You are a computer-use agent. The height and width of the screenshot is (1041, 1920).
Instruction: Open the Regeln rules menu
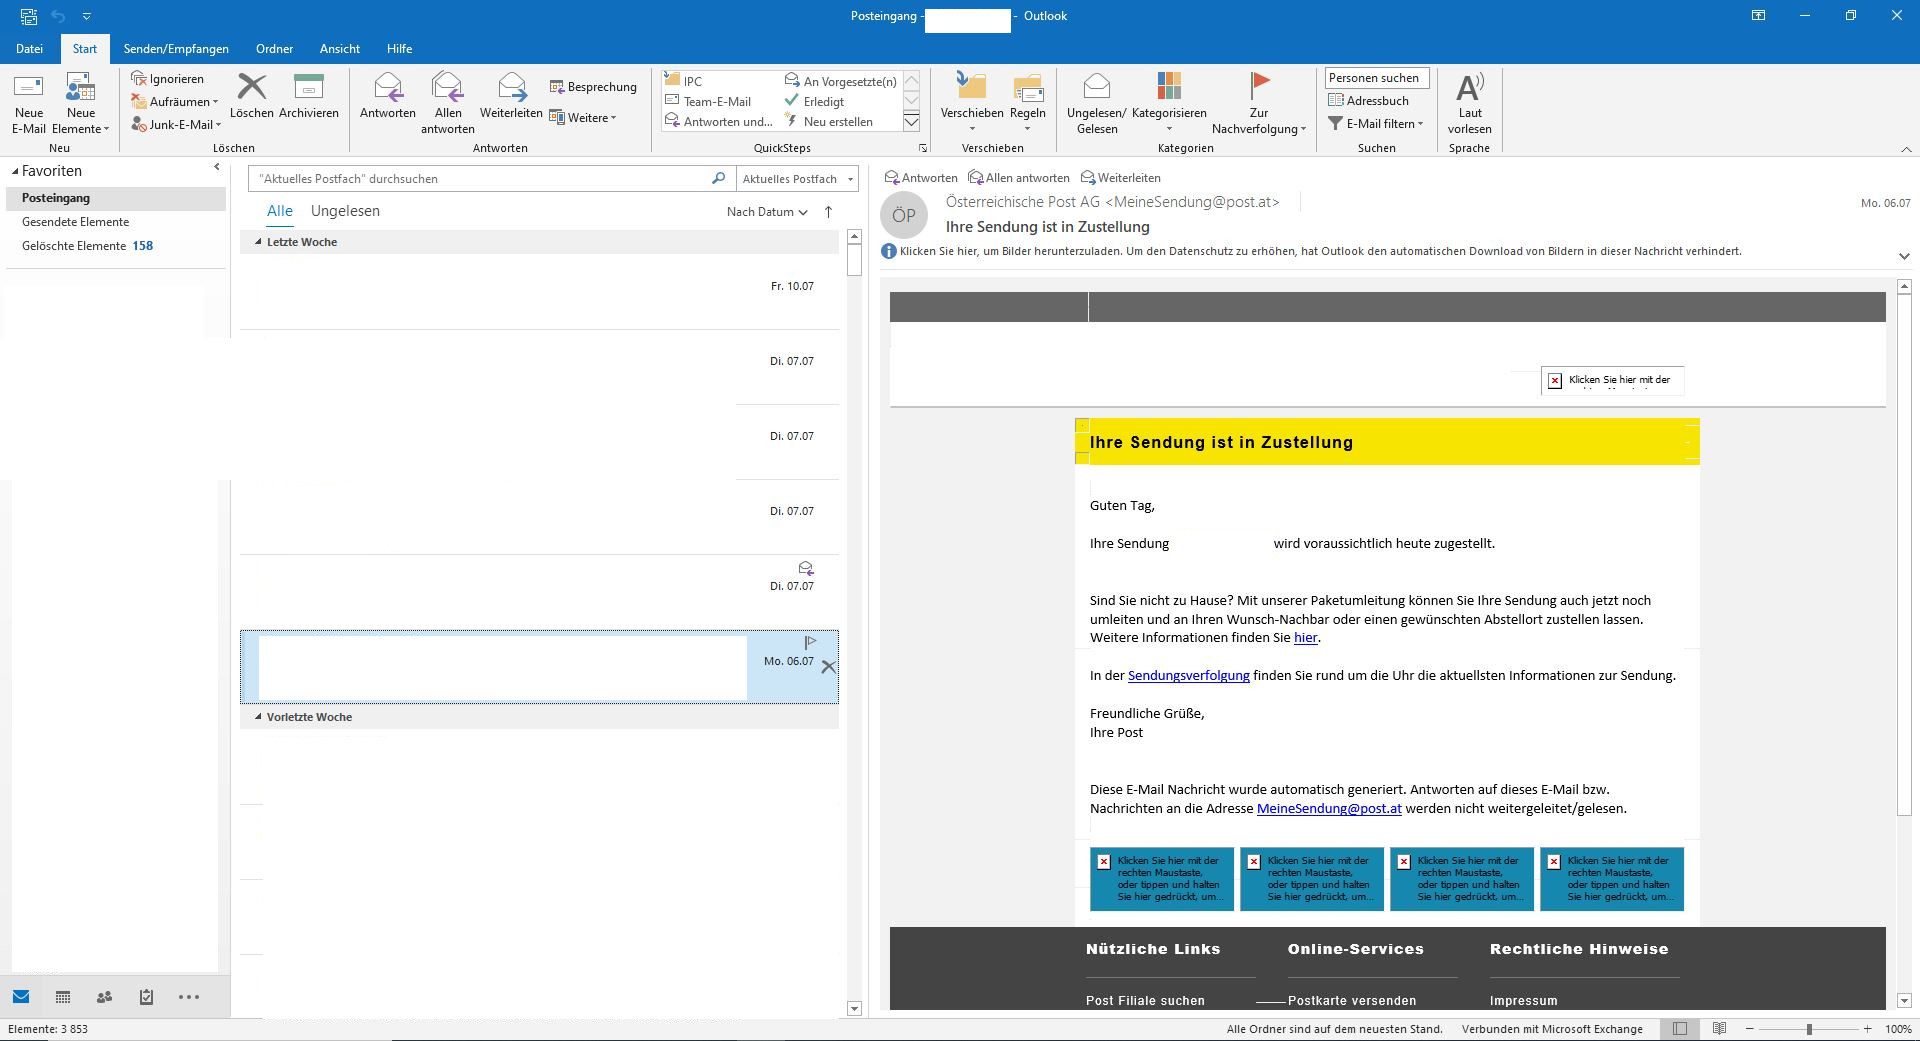tap(1028, 103)
